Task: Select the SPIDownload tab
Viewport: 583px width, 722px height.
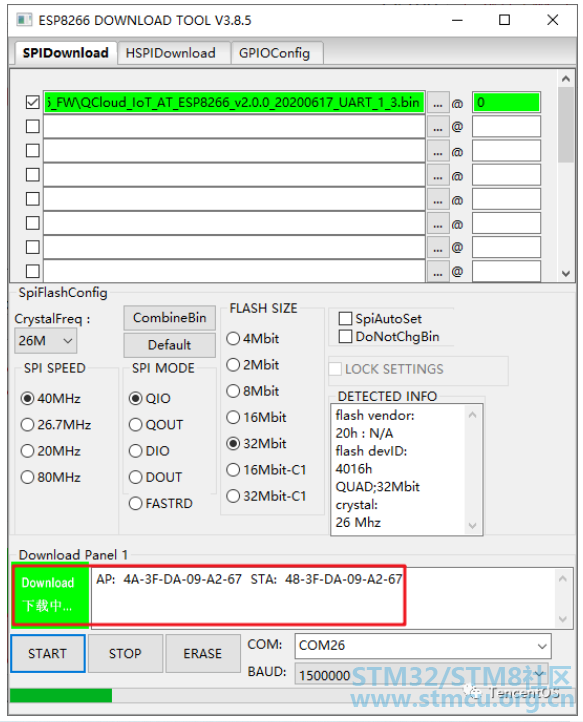Action: [x=65, y=53]
